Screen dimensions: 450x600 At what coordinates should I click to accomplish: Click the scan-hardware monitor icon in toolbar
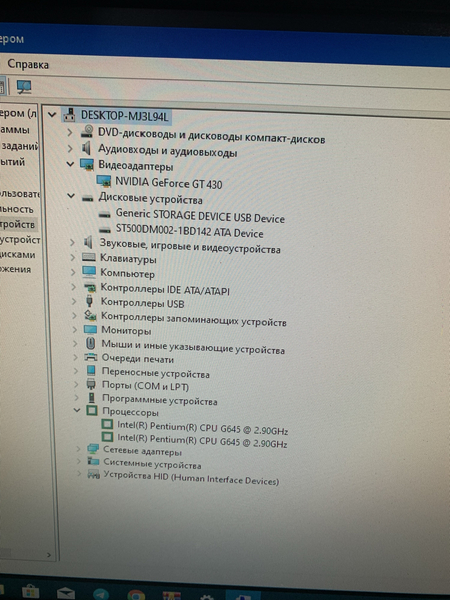24,87
